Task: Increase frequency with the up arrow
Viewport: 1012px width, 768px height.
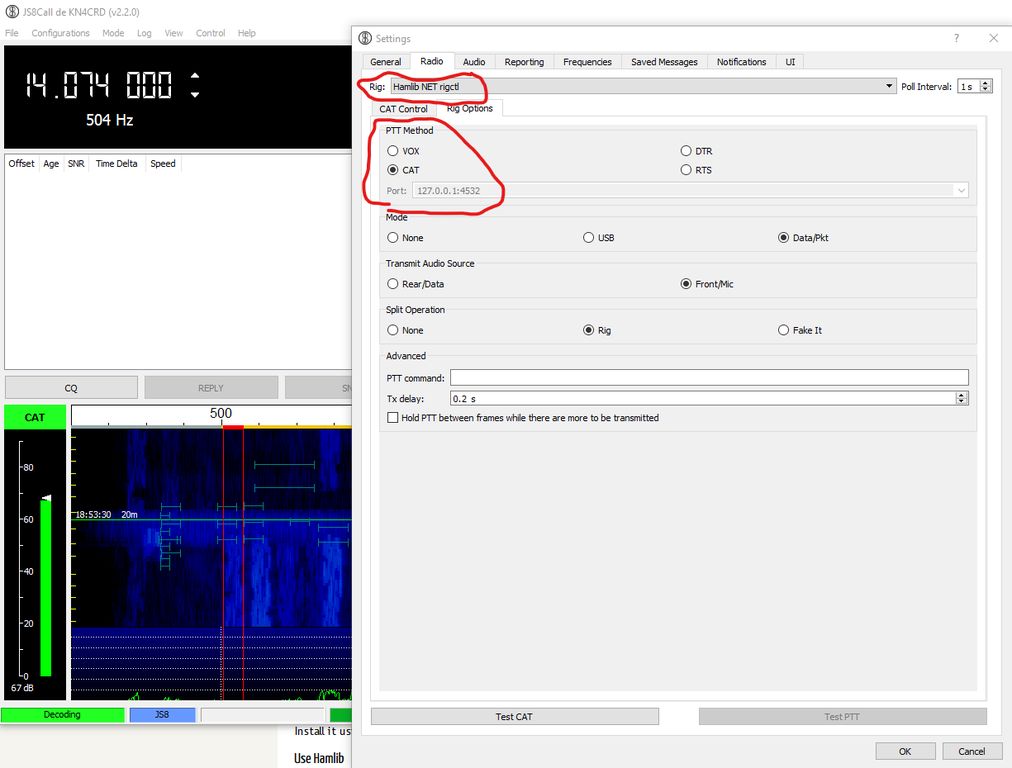Action: click(195, 76)
